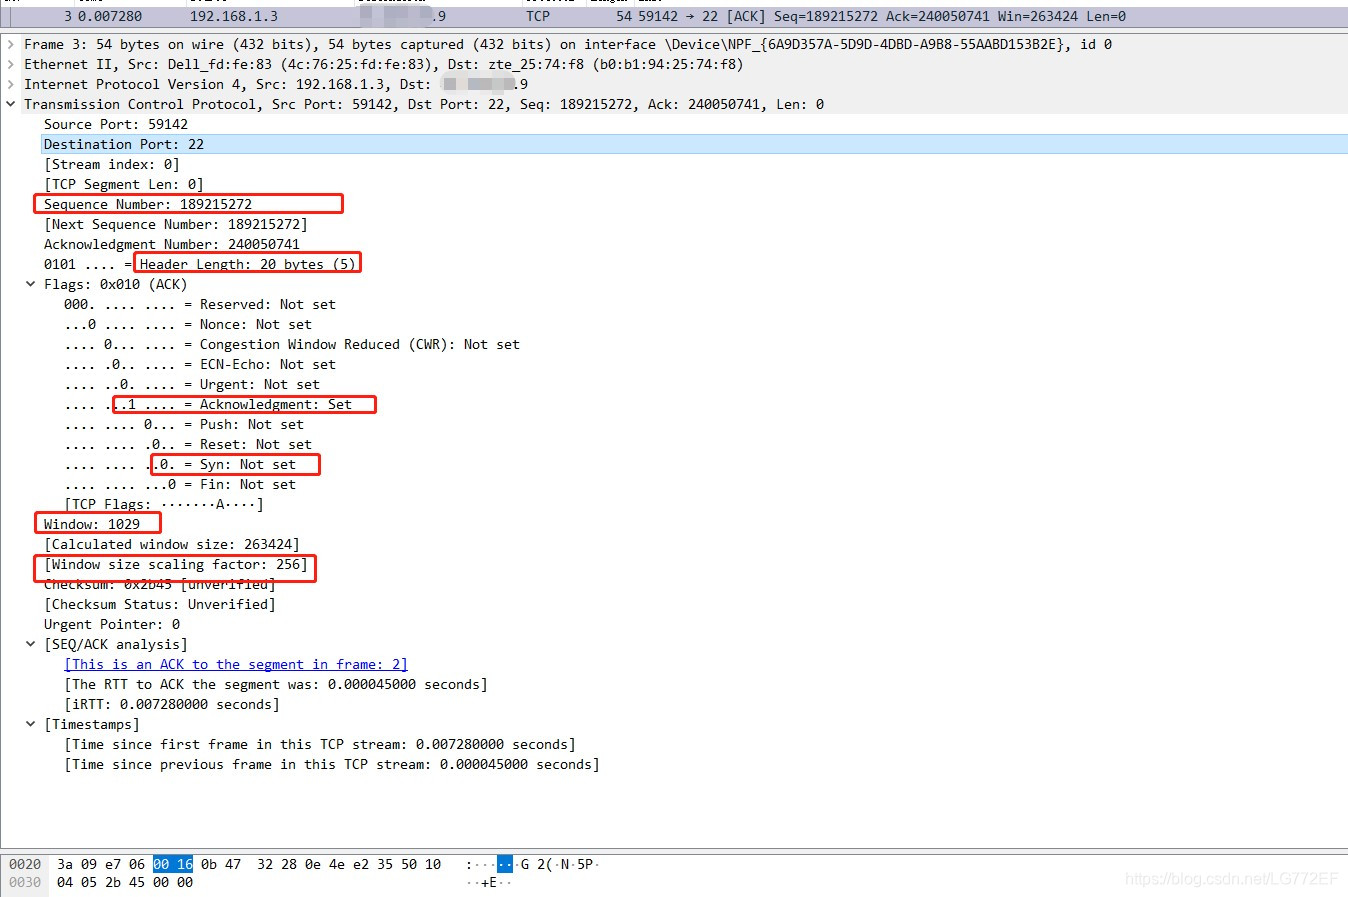This screenshot has height=897, width=1348.
Task: Expand the Frame 3 details row
Action: click(x=11, y=44)
